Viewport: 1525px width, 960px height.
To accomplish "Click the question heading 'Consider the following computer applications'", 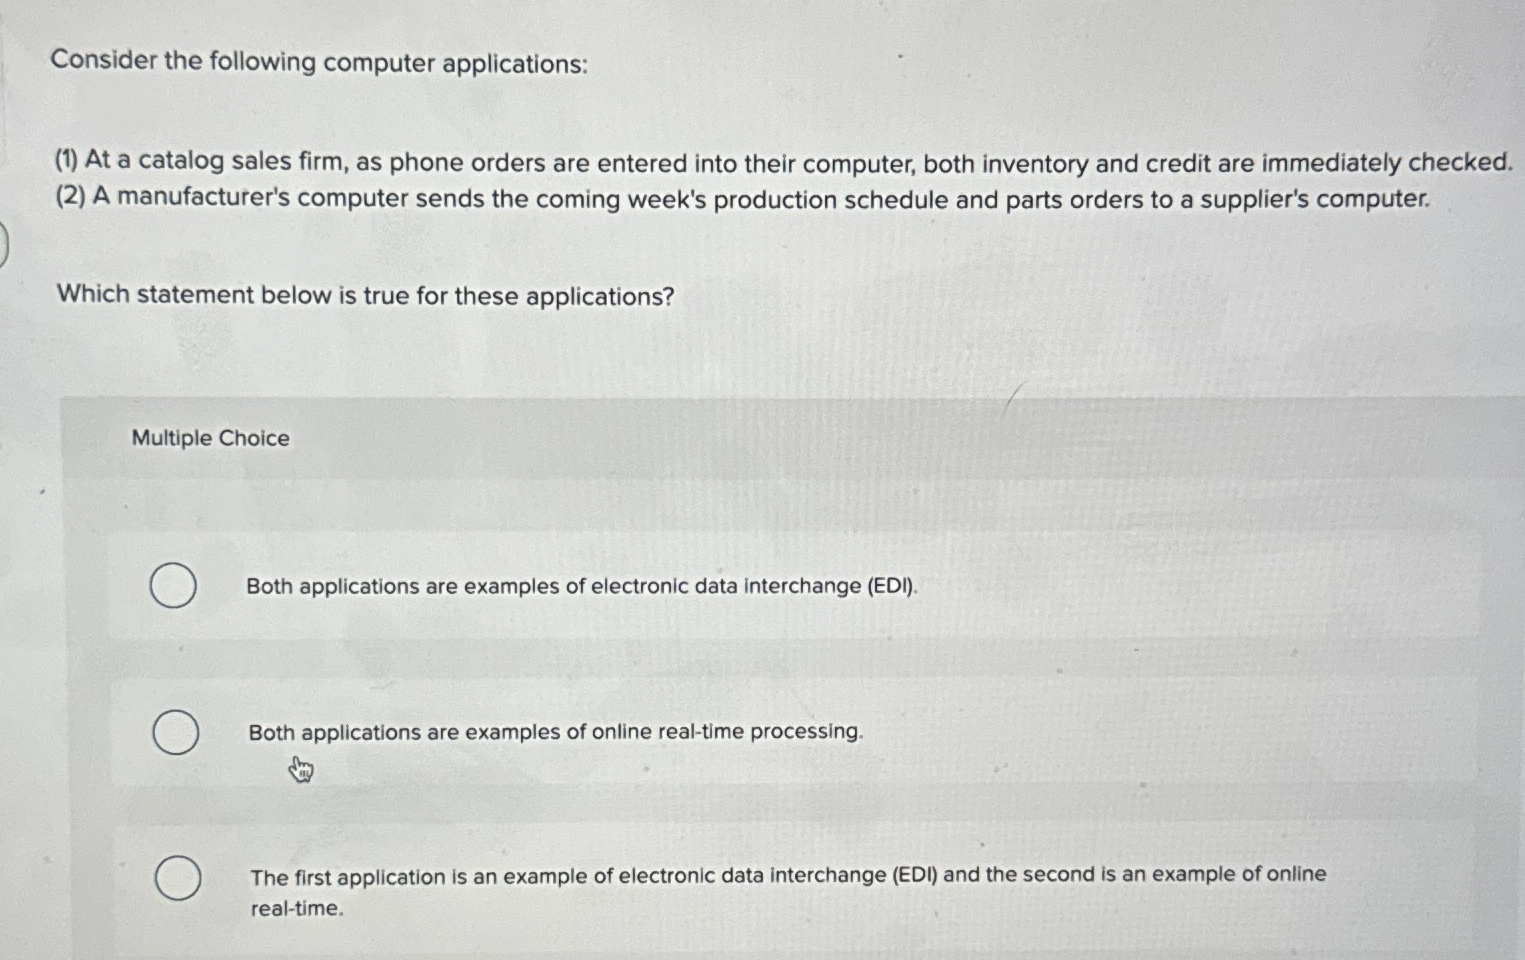I will point(320,63).
